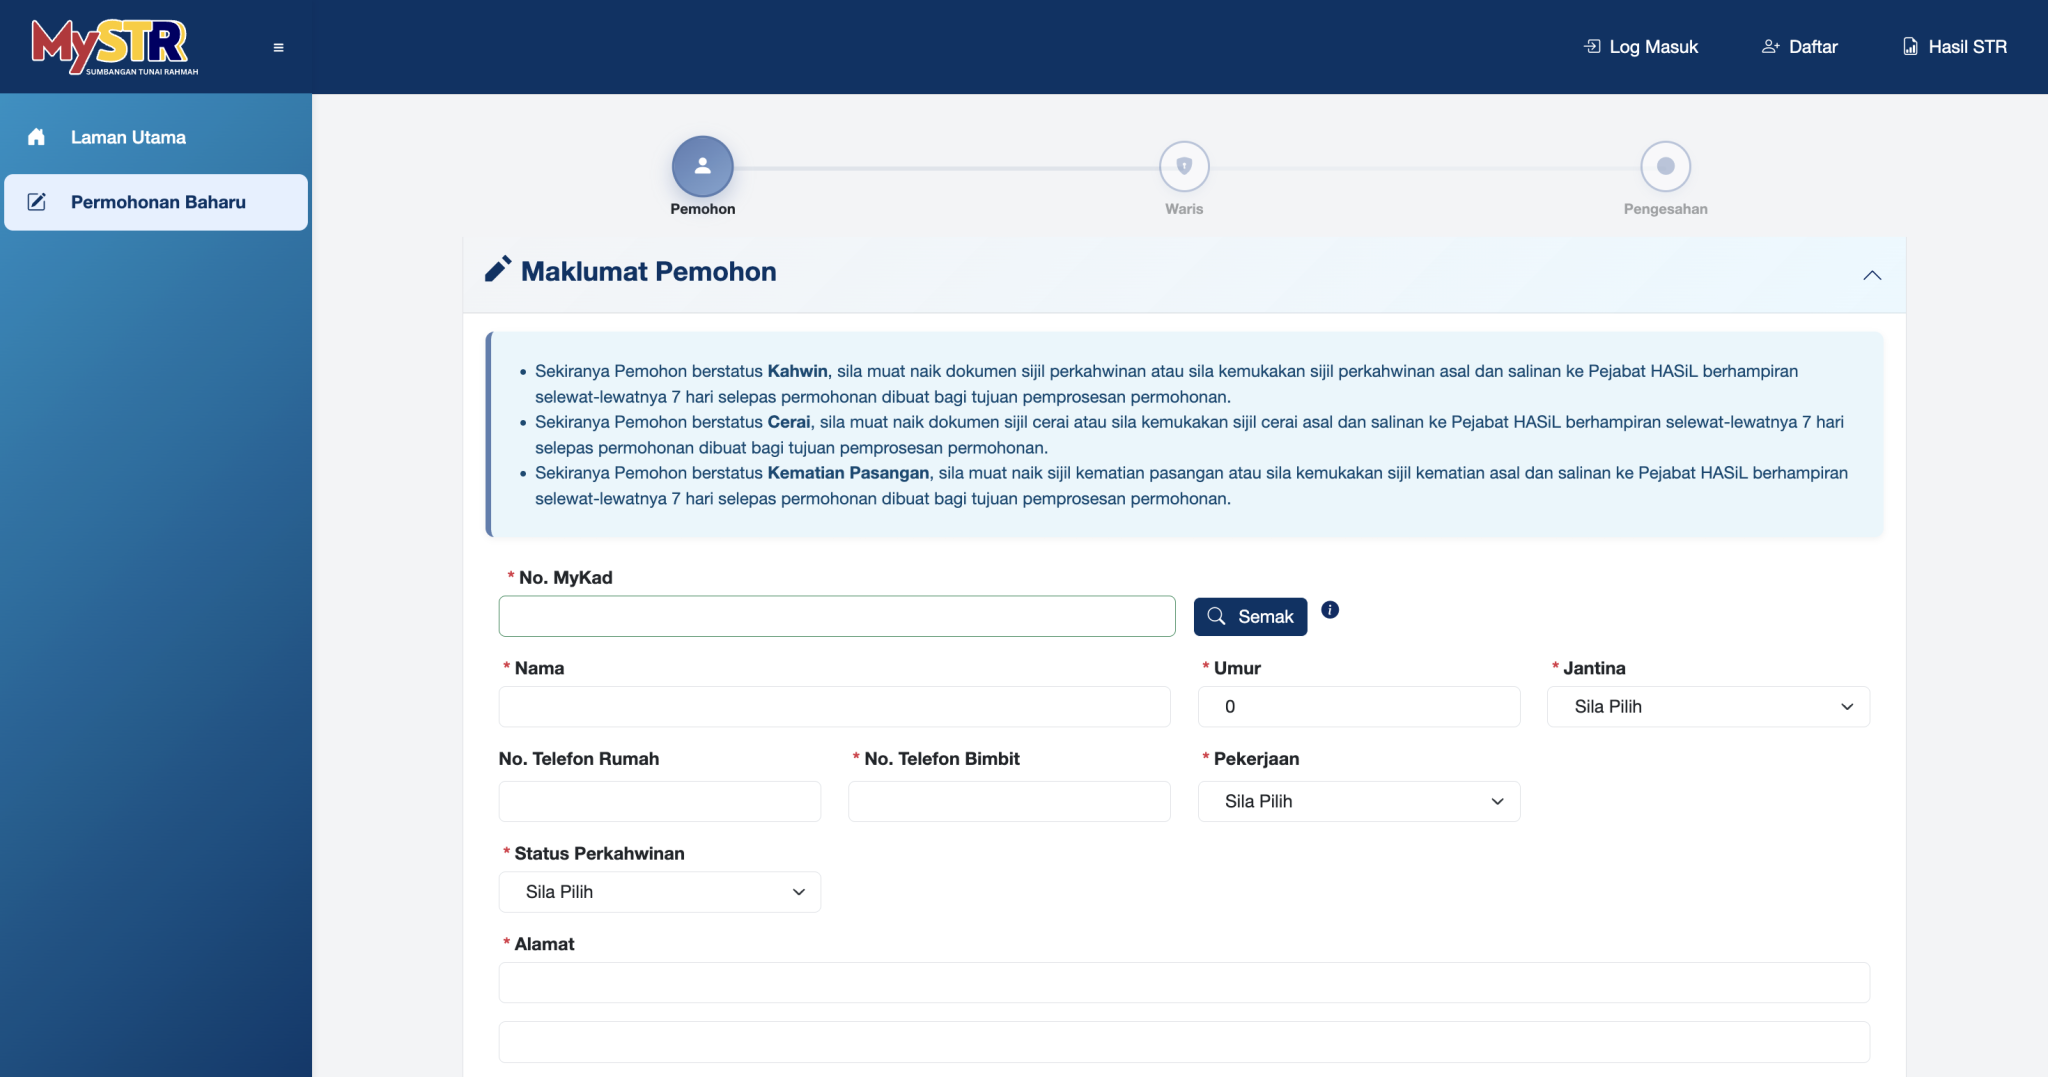
Task: Open the Status Perkahwinan dropdown
Action: point(659,891)
